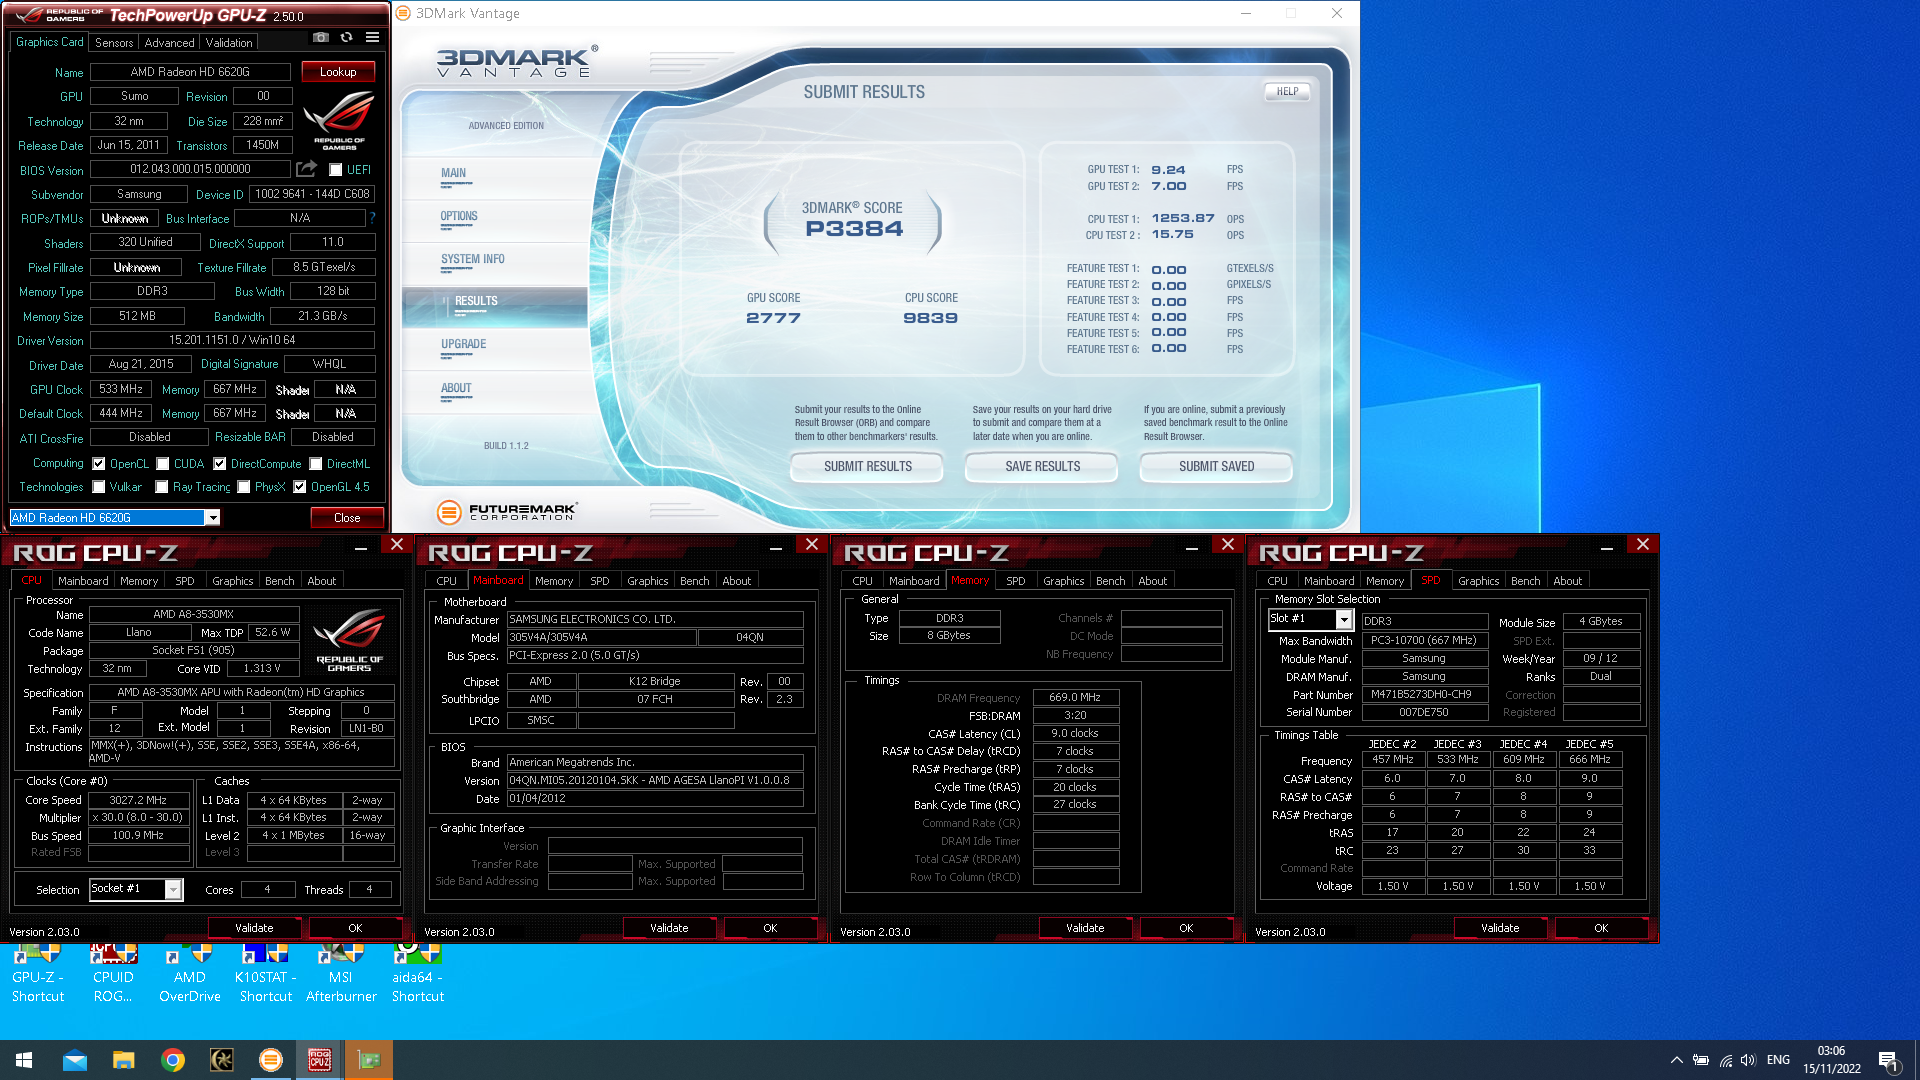The height and width of the screenshot is (1080, 1920).
Task: Open the About tab in the Mainboard CPU-Z window
Action: click(736, 581)
